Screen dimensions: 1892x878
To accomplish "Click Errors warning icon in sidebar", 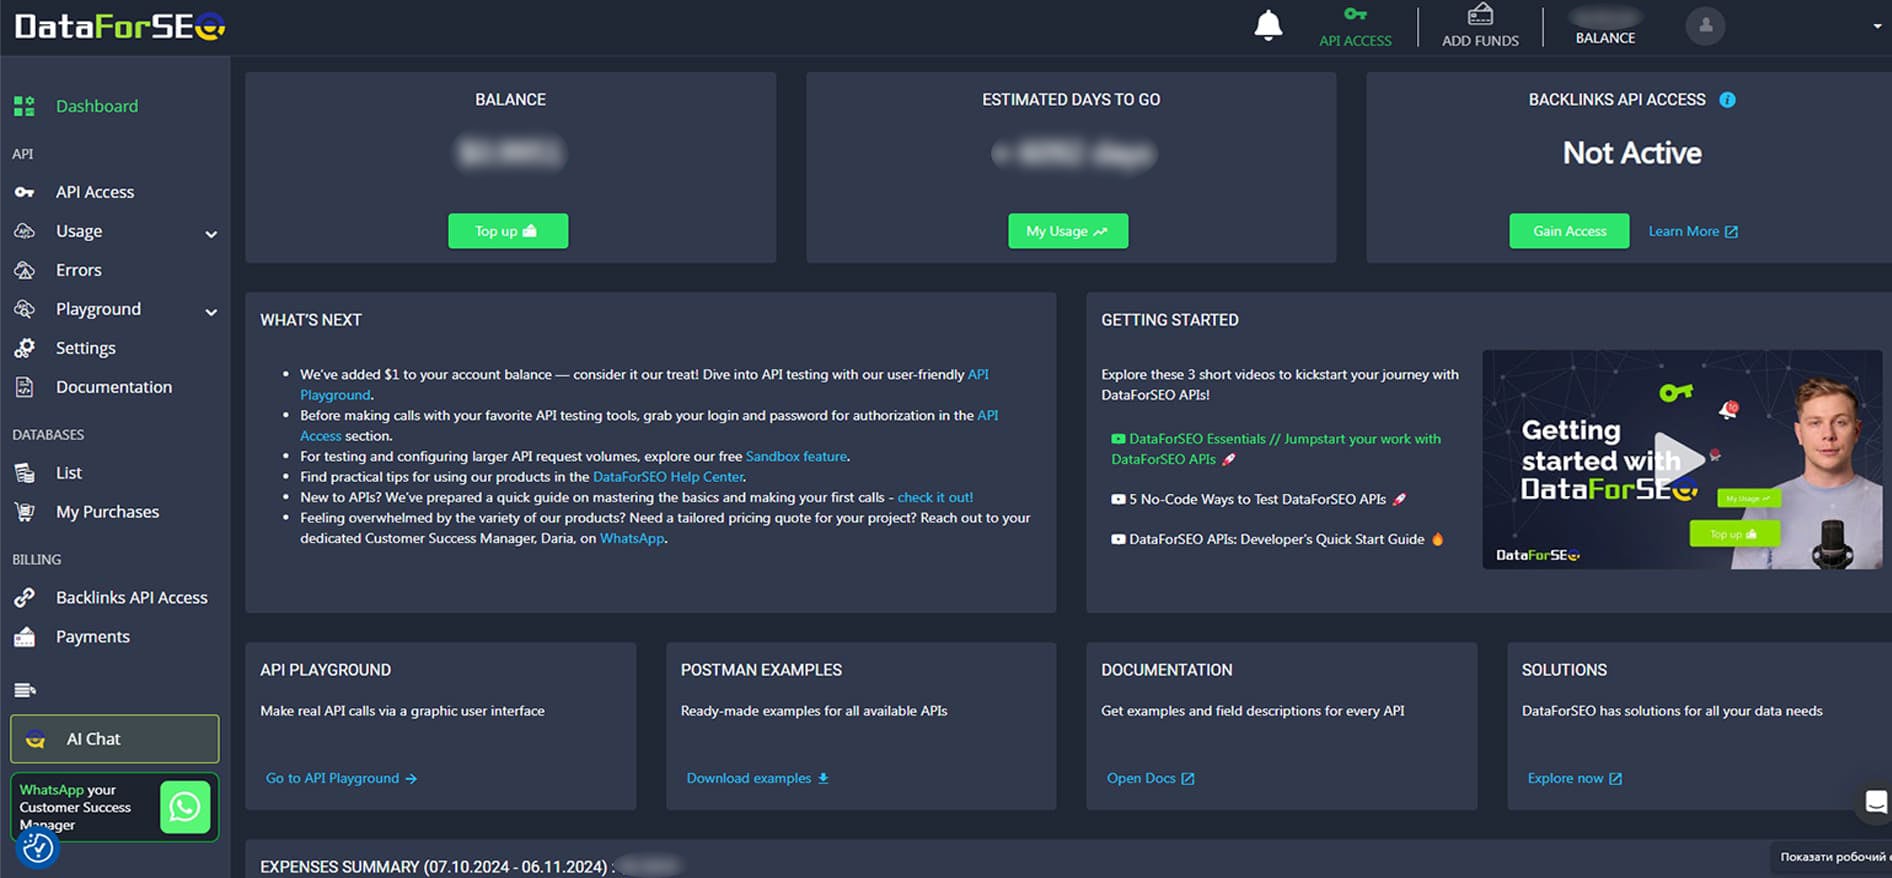I will click(x=24, y=270).
